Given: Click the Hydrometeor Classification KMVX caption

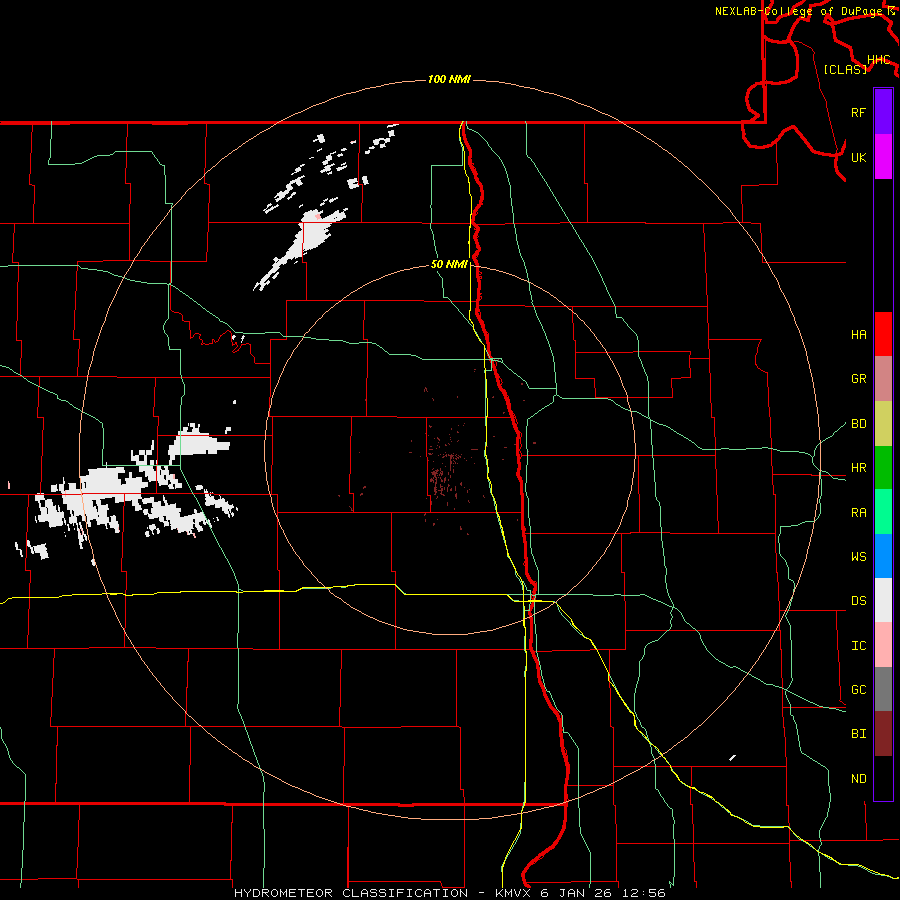Looking at the screenshot, I should coord(450,893).
